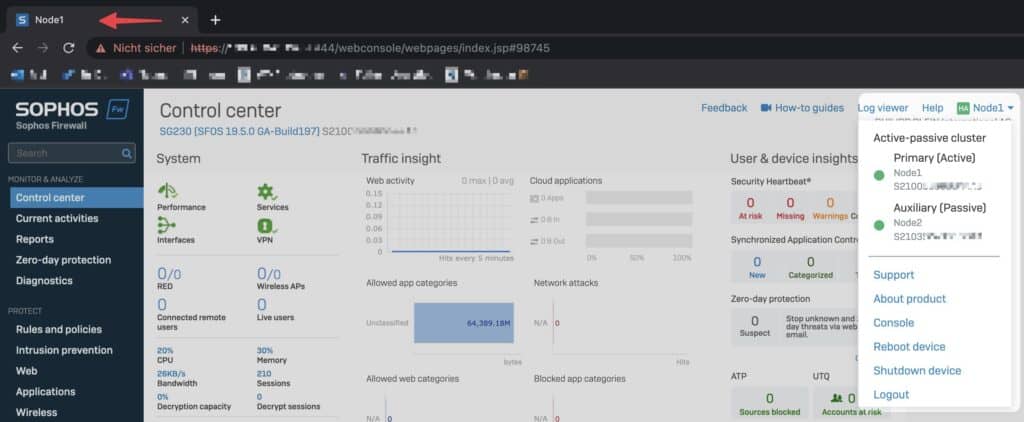Click Logout in the dropdown menu
1024x422 pixels.
(891, 395)
